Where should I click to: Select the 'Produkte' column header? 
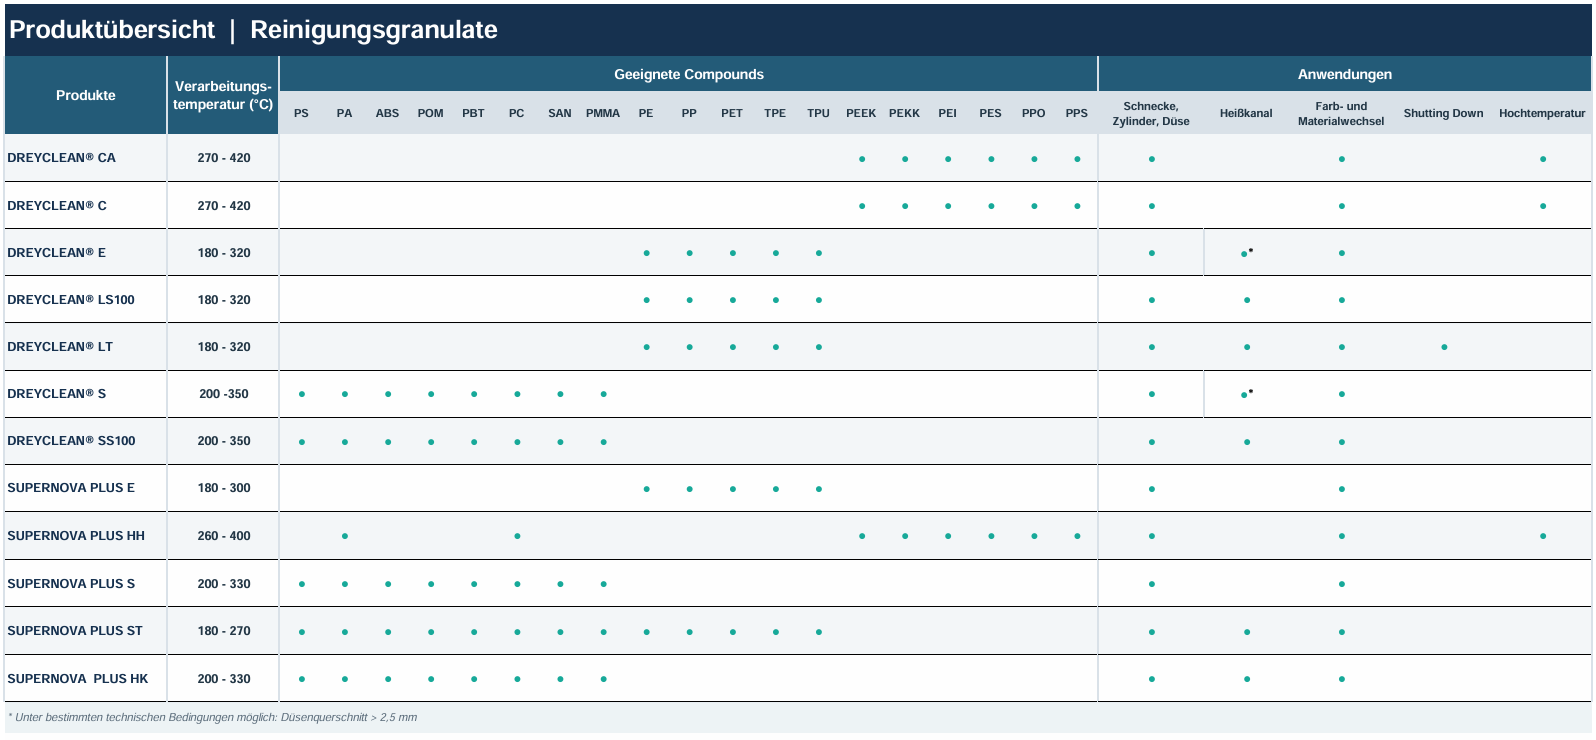tap(86, 95)
